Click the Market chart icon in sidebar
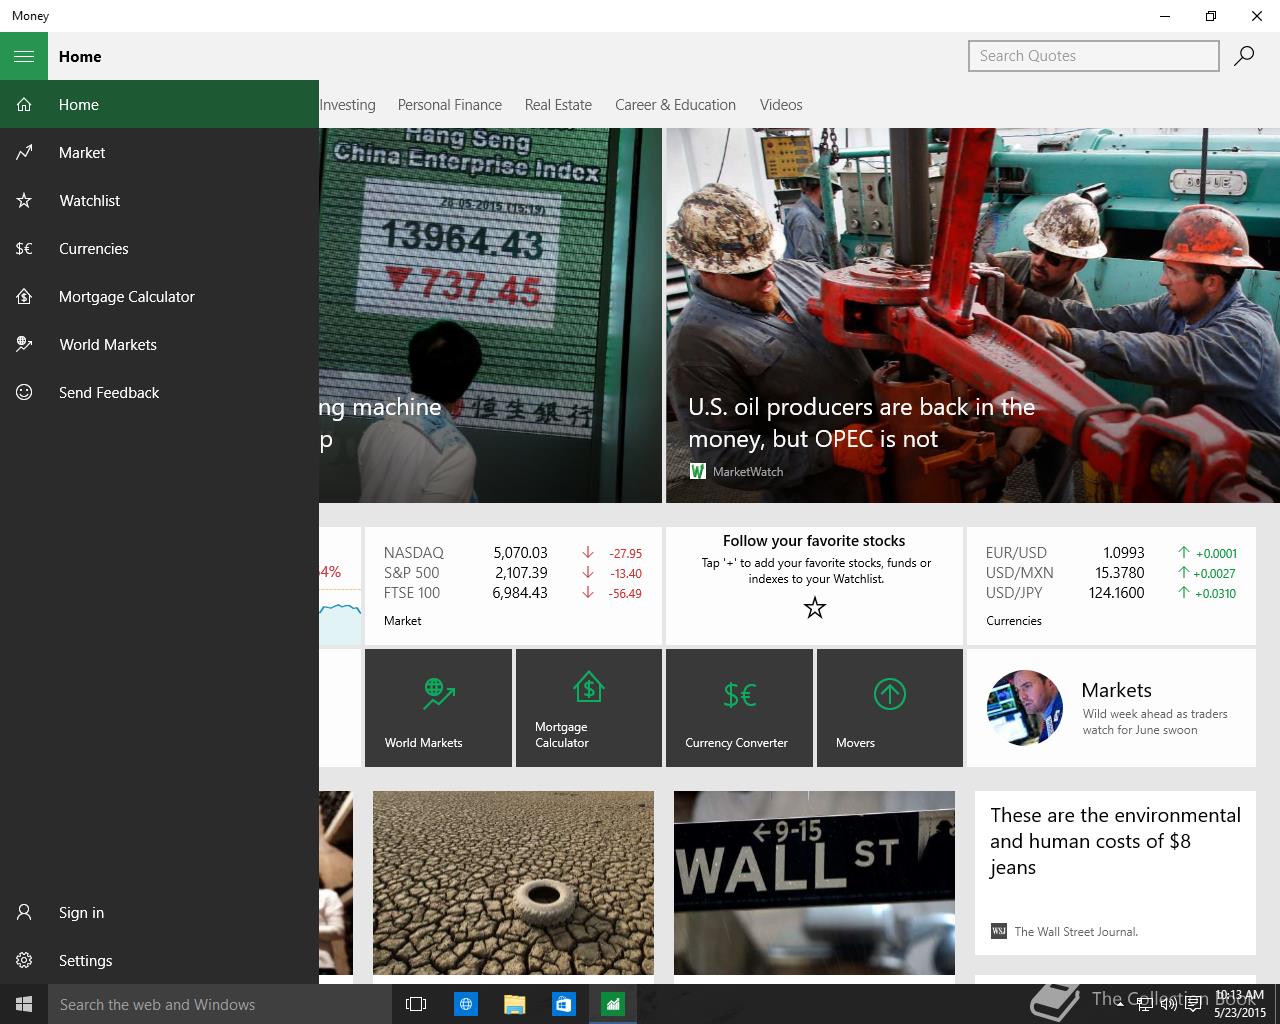1280x1024 pixels. pyautogui.click(x=24, y=152)
